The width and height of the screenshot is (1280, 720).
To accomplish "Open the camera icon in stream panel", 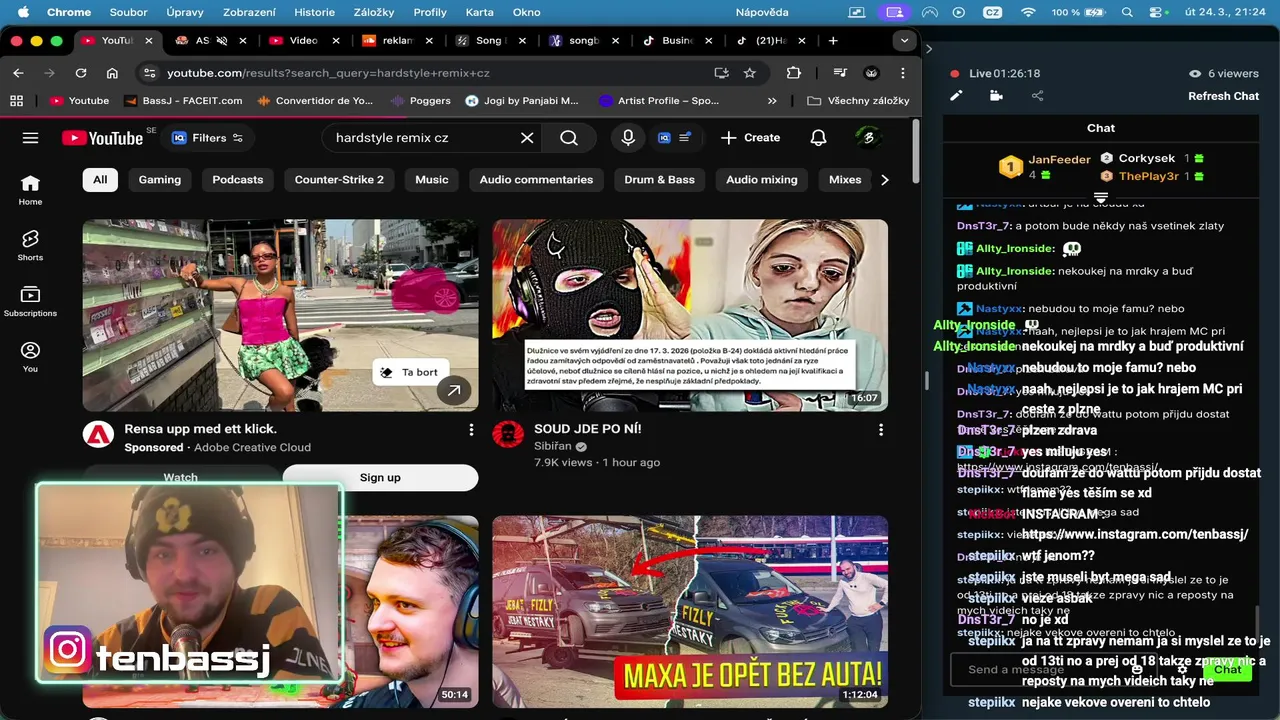I will 996,96.
